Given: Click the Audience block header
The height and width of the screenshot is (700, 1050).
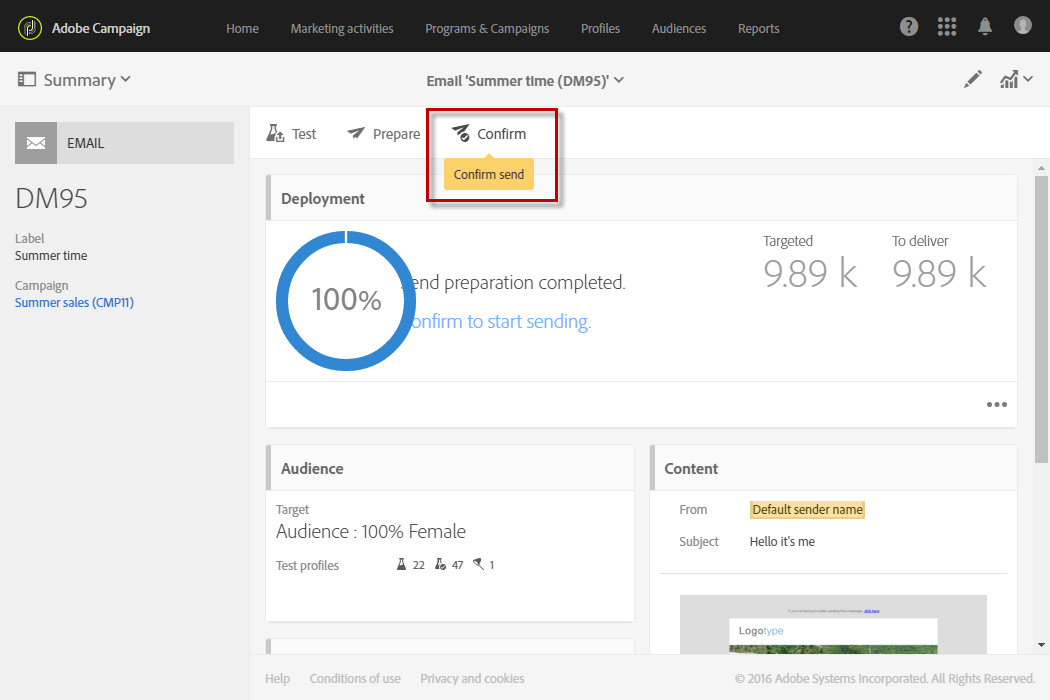Looking at the screenshot, I should (450, 468).
